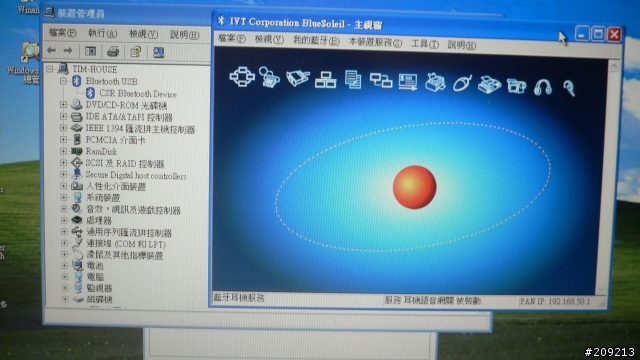Open the Information Synchronization service icon

click(x=380, y=80)
